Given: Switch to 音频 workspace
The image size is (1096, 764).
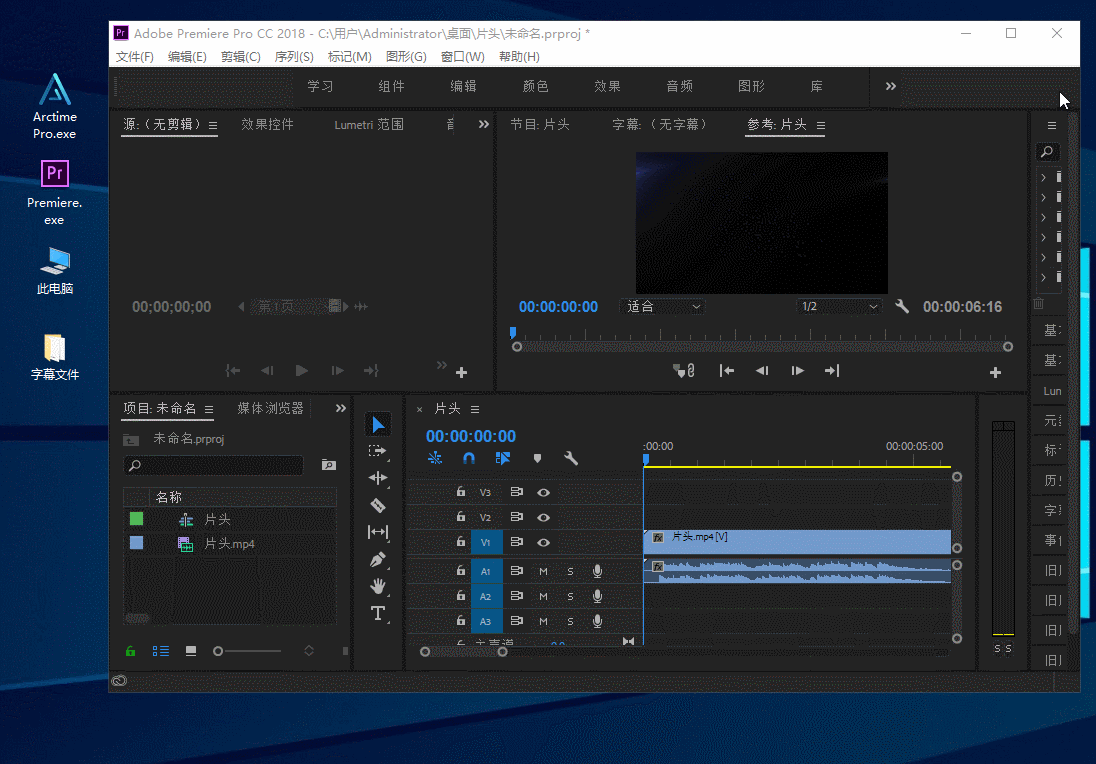Looking at the screenshot, I should pos(679,86).
